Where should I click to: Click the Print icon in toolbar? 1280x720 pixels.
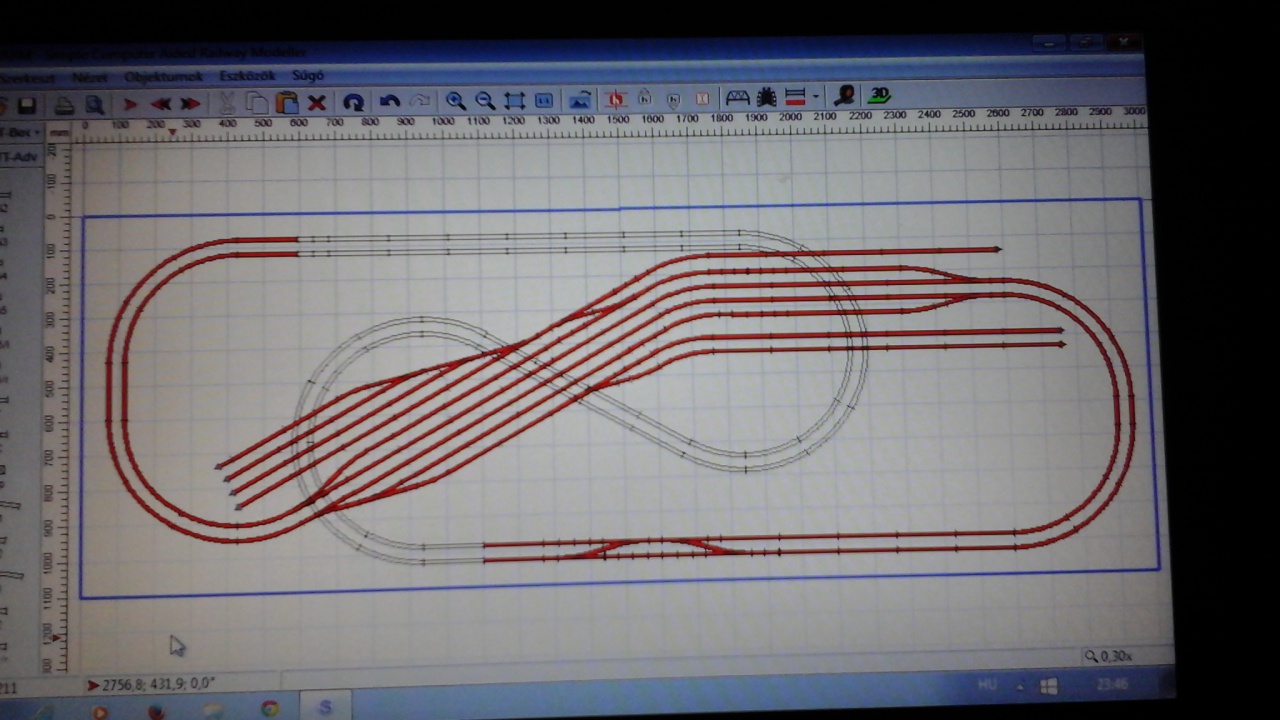coord(64,104)
